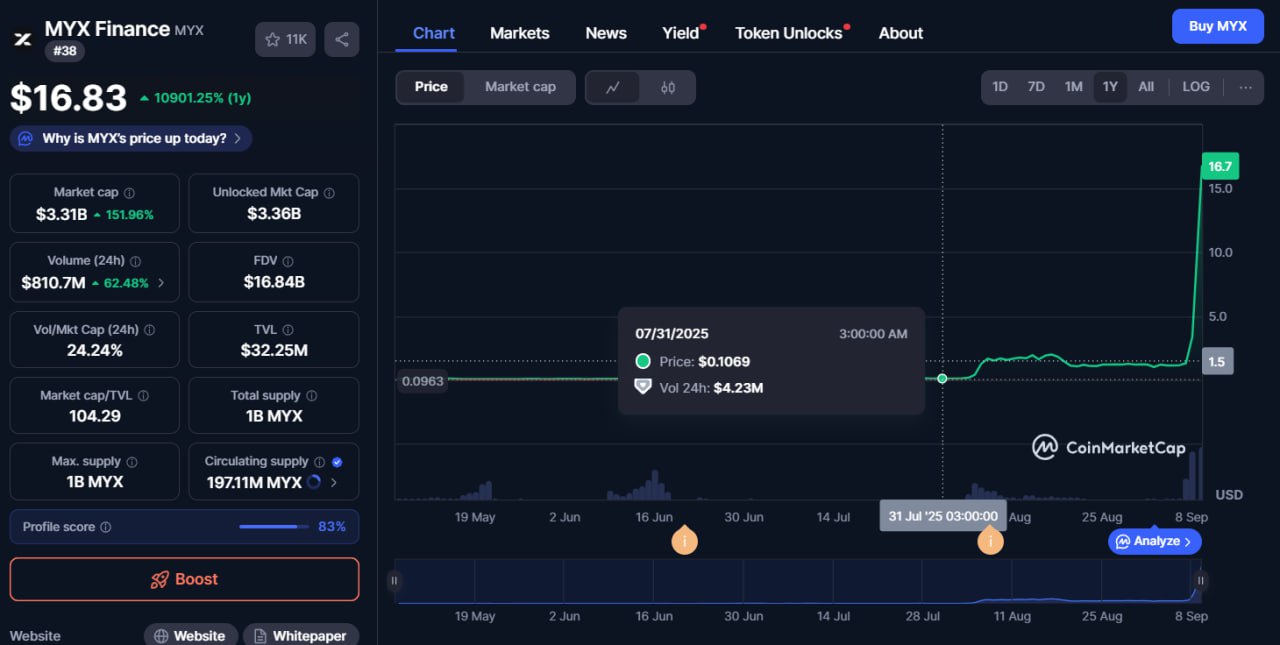This screenshot has width=1280, height=645.
Task: Click the info icon beside Circulating supply
Action: click(x=319, y=462)
